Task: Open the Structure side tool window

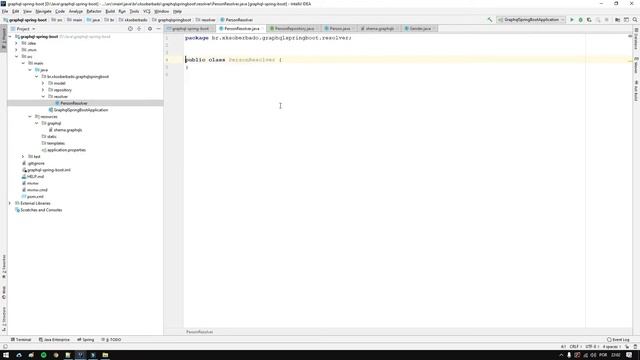Action: [4, 319]
